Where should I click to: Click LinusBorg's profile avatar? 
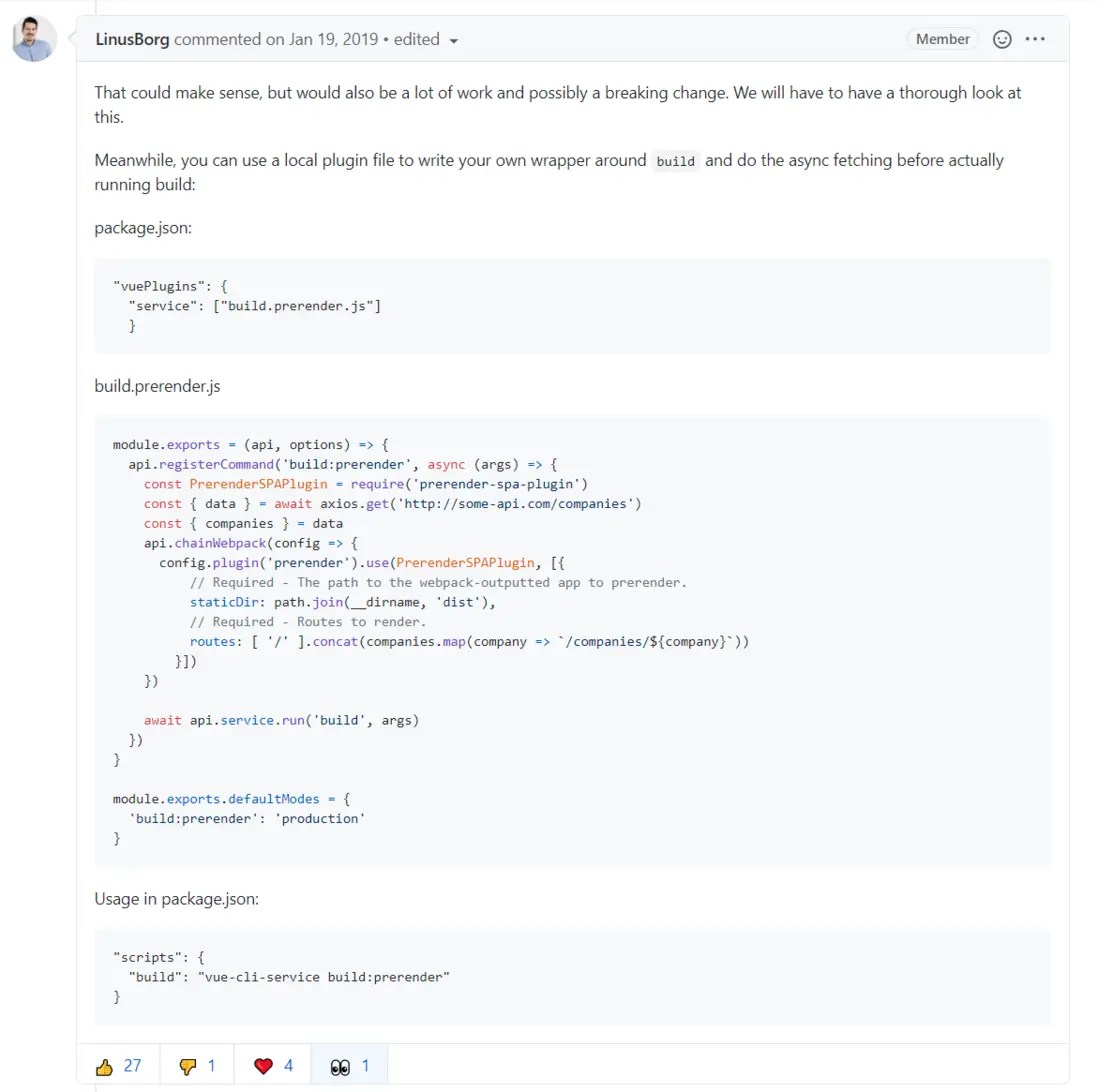(33, 37)
